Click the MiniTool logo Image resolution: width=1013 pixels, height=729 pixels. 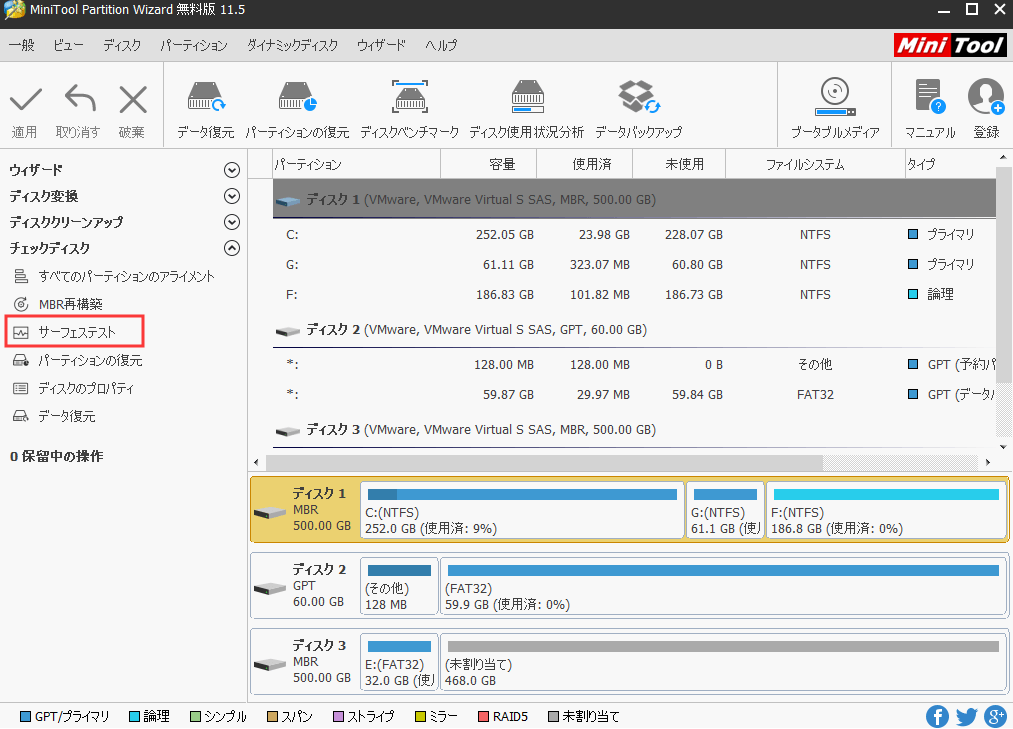[950, 45]
